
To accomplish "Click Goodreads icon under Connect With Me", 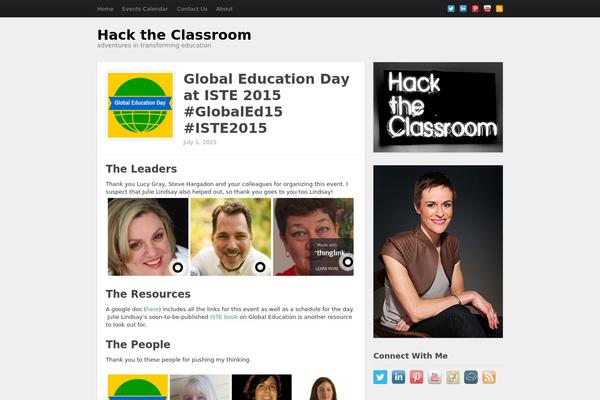I will coord(453,377).
